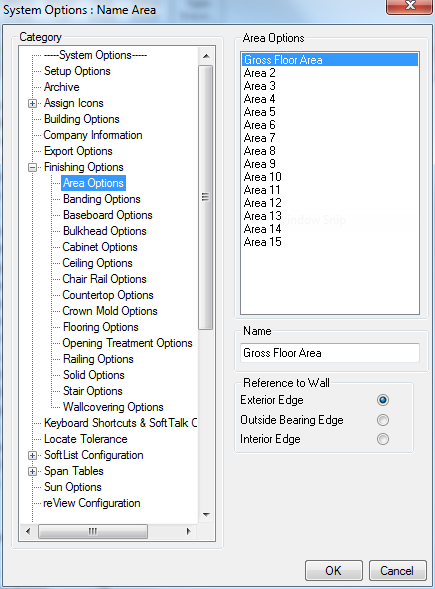
Task: Collapse the Finishing Options tree node
Action: pos(33,167)
